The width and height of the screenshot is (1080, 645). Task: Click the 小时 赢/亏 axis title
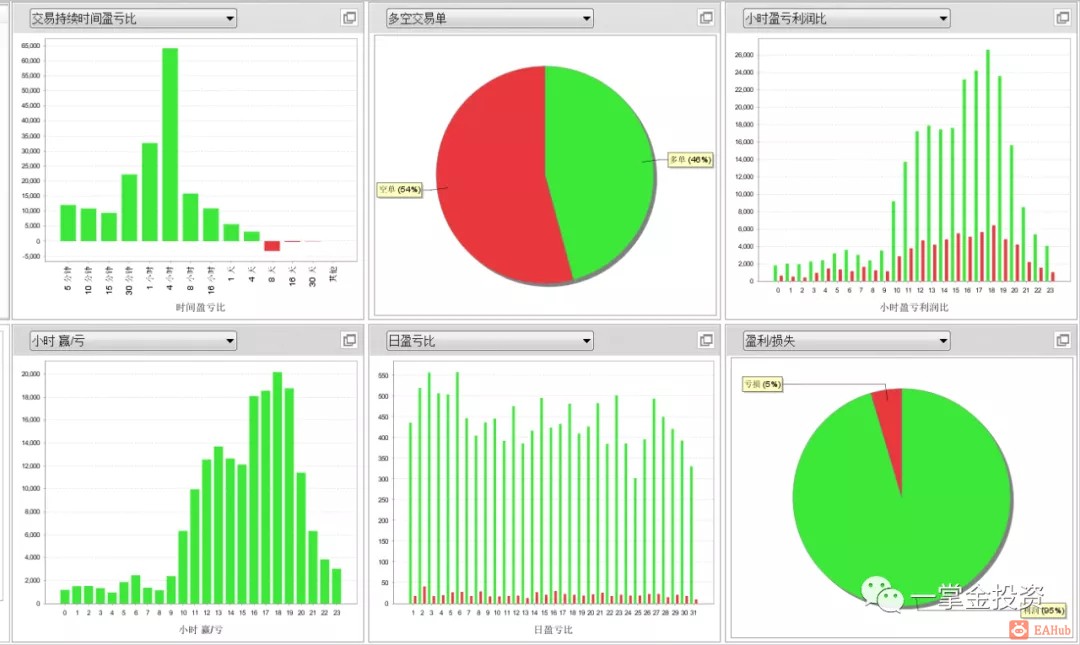(x=201, y=629)
